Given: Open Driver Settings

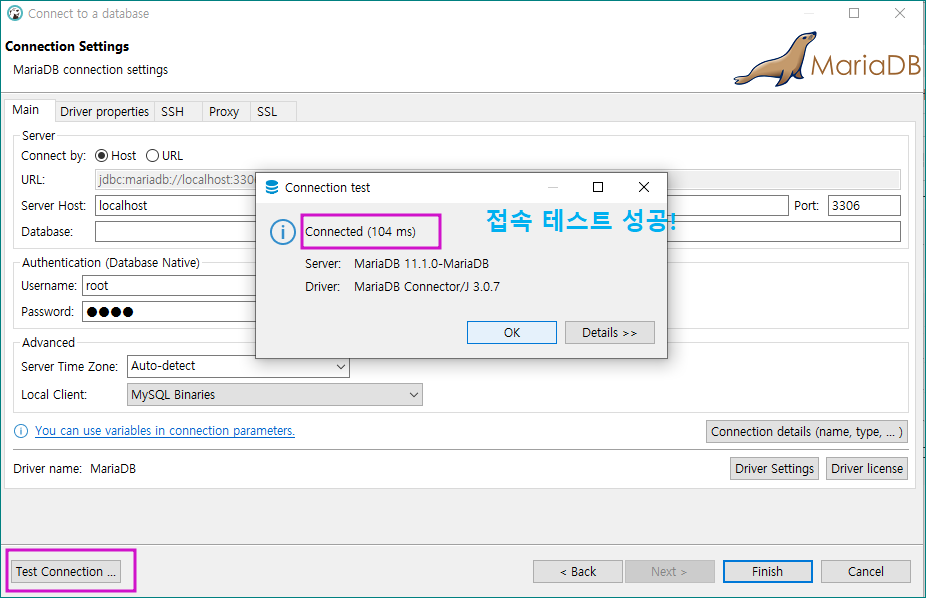Looking at the screenshot, I should click(774, 469).
